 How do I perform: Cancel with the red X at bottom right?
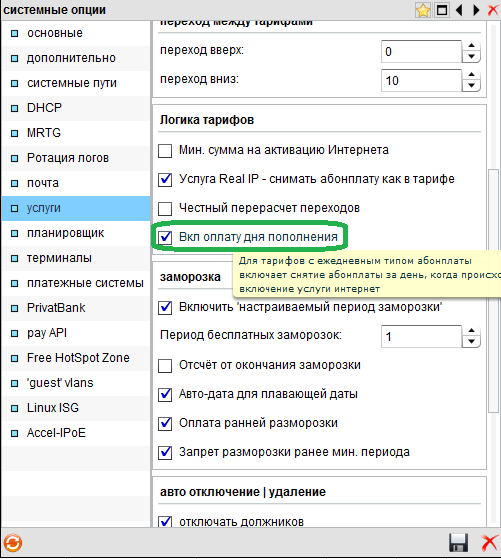(489, 543)
